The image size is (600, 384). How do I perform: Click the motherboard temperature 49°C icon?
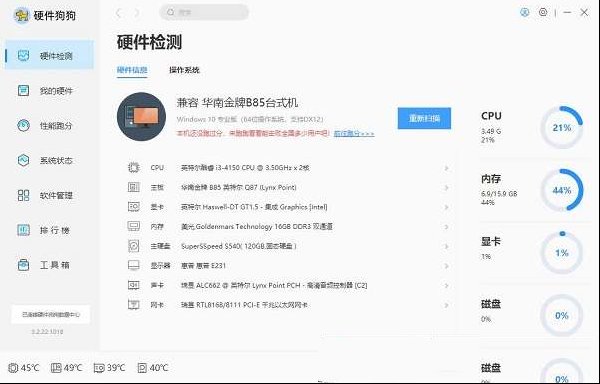(x=56, y=368)
